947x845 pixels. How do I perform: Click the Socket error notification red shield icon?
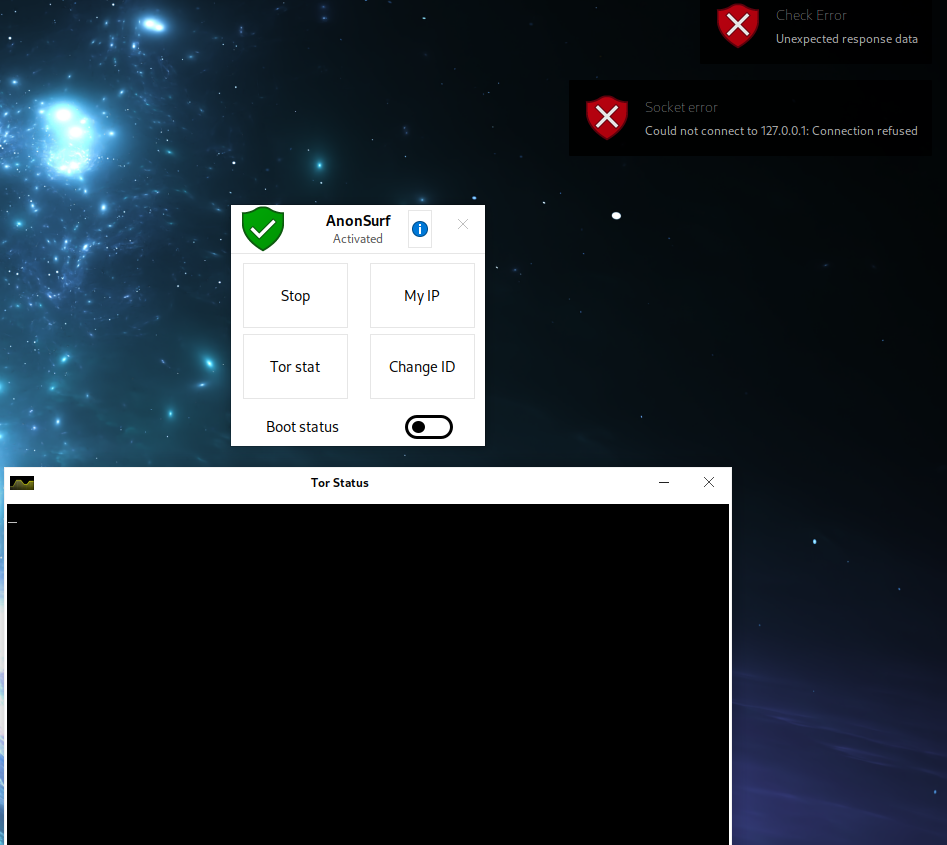coord(607,117)
